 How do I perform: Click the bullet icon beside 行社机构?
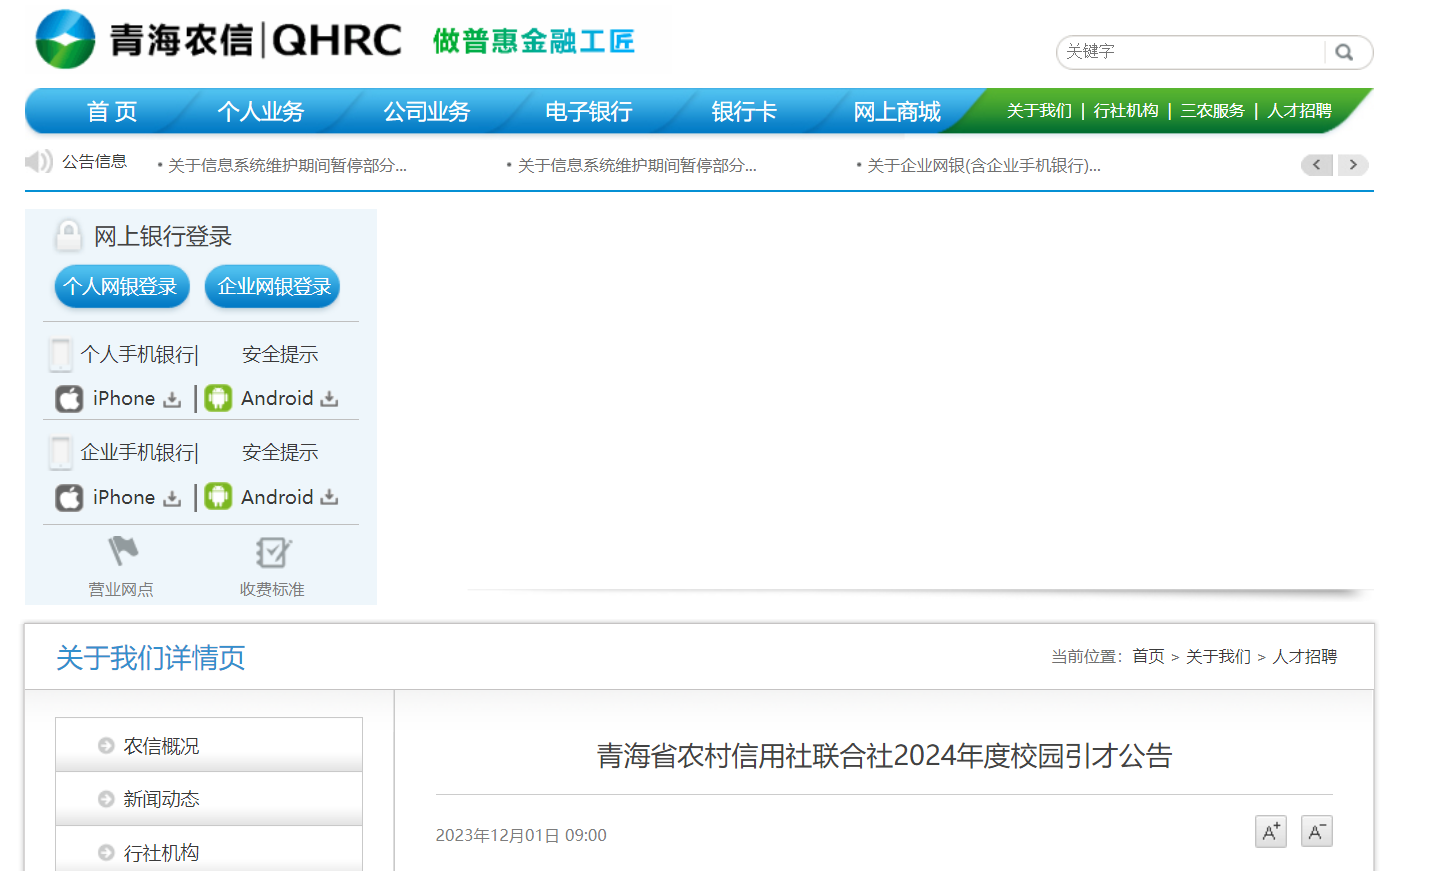tap(106, 853)
